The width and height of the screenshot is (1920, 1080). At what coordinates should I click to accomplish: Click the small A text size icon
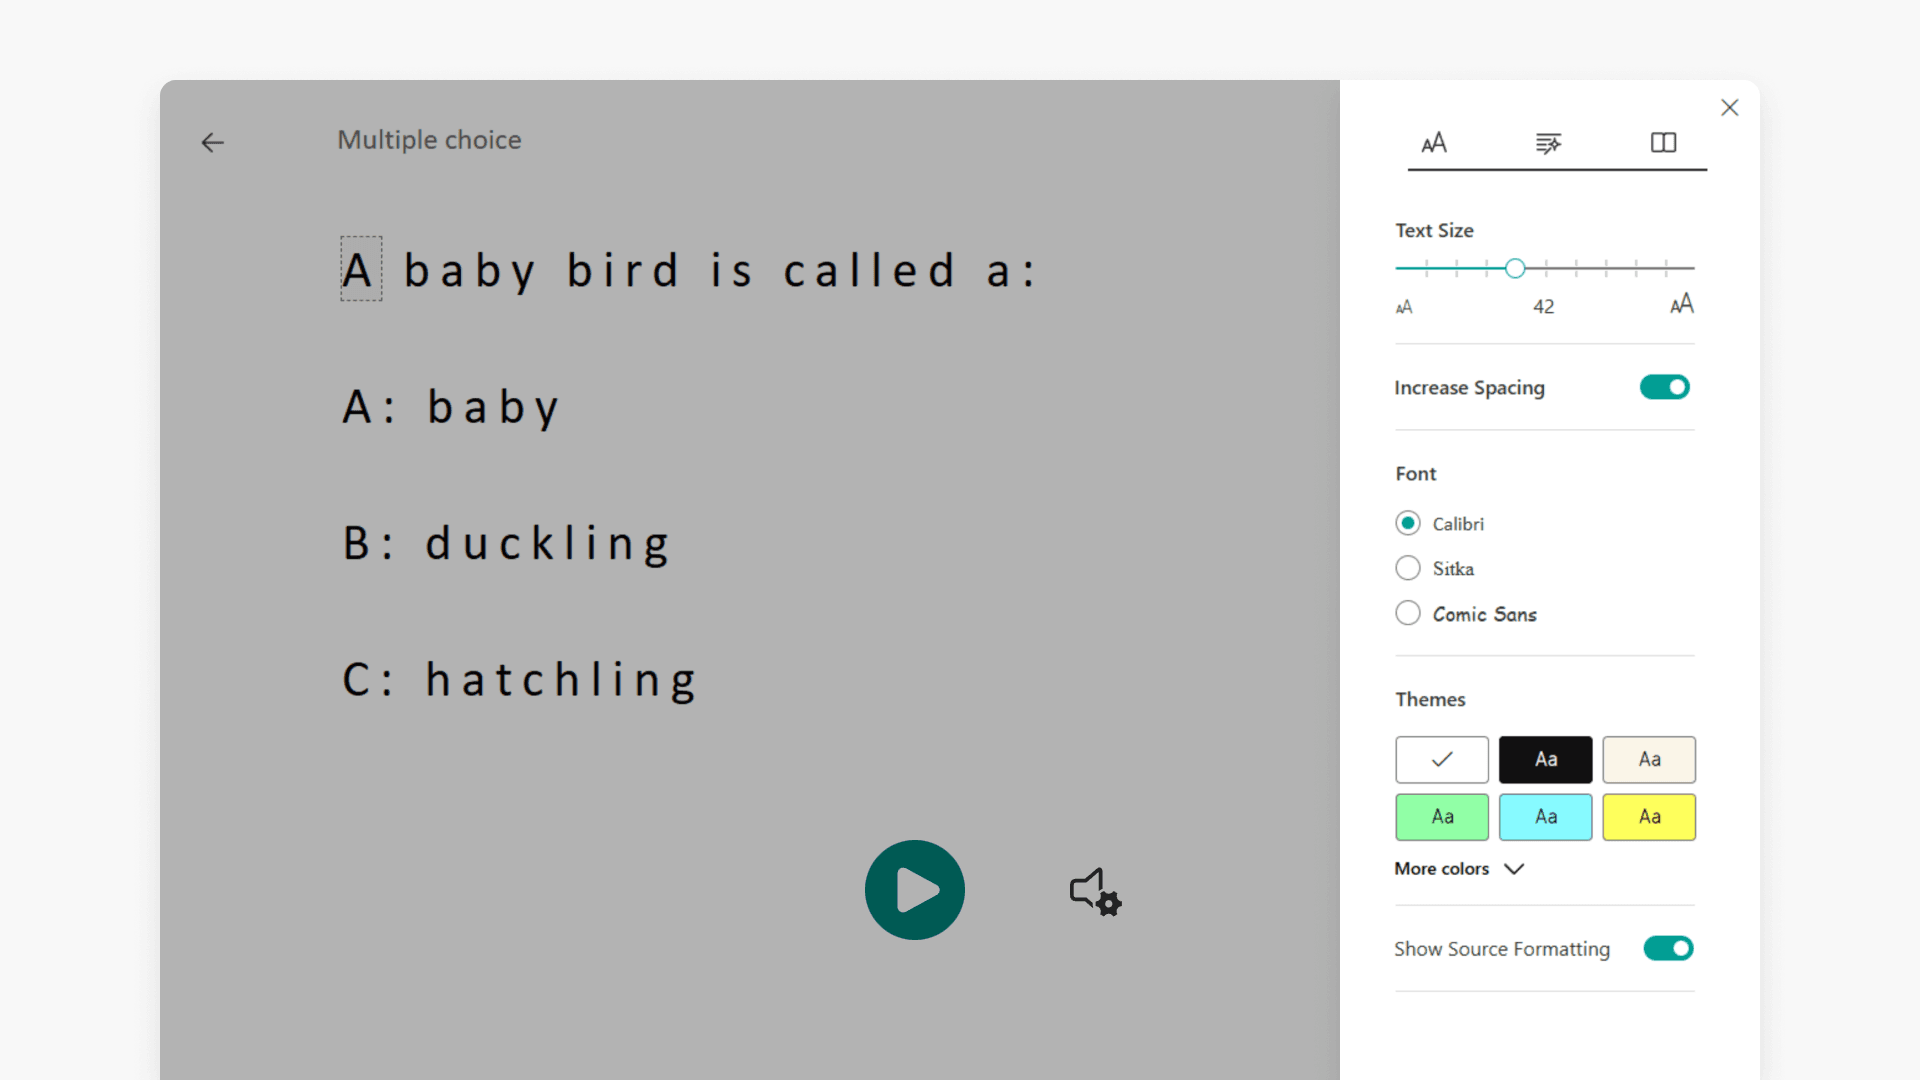pos(1404,307)
